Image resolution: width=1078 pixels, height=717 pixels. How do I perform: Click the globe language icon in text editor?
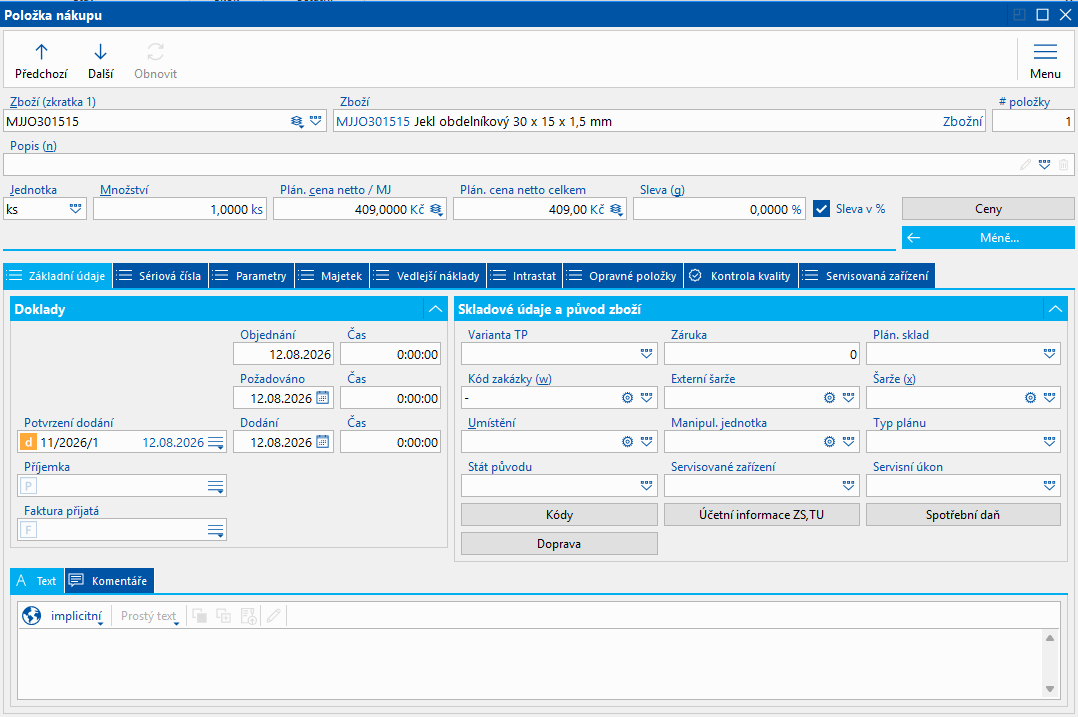click(x=32, y=615)
